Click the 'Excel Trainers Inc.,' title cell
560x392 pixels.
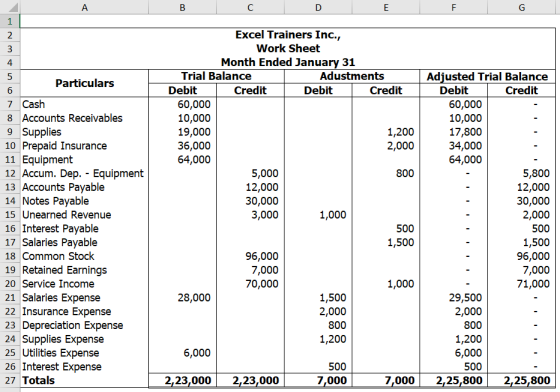coord(288,35)
